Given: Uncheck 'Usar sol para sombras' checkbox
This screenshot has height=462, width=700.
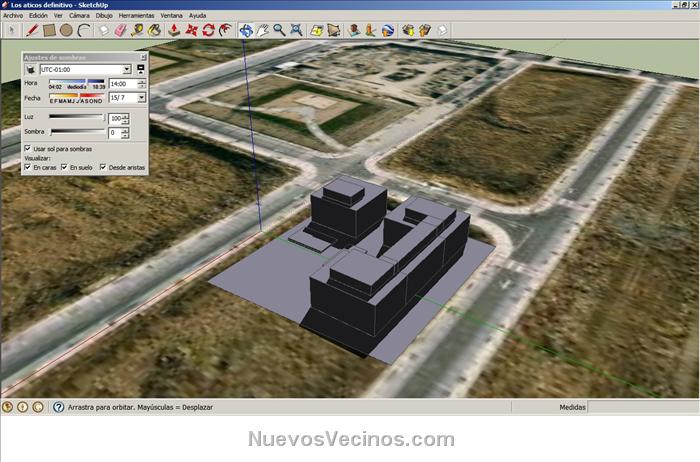Looking at the screenshot, I should click(x=27, y=149).
